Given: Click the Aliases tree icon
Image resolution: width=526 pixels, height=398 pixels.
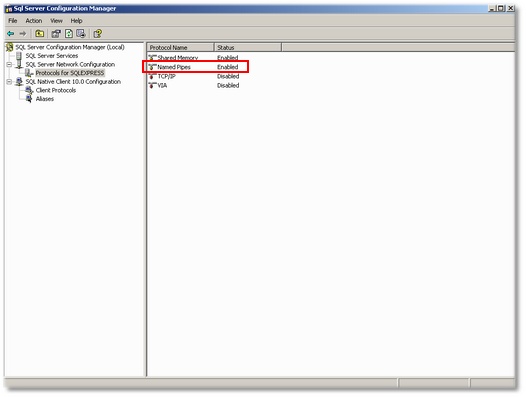Looking at the screenshot, I should 29,99.
